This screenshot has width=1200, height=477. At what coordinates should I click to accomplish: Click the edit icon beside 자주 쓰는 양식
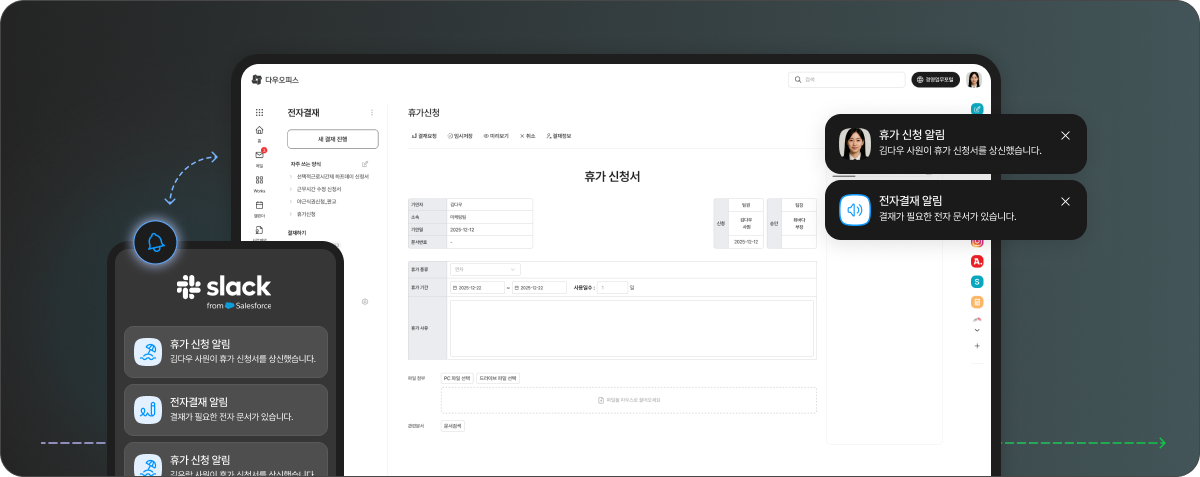click(365, 163)
